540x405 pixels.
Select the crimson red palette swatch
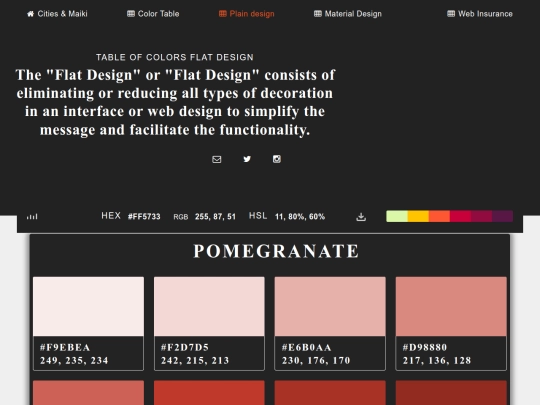point(460,216)
